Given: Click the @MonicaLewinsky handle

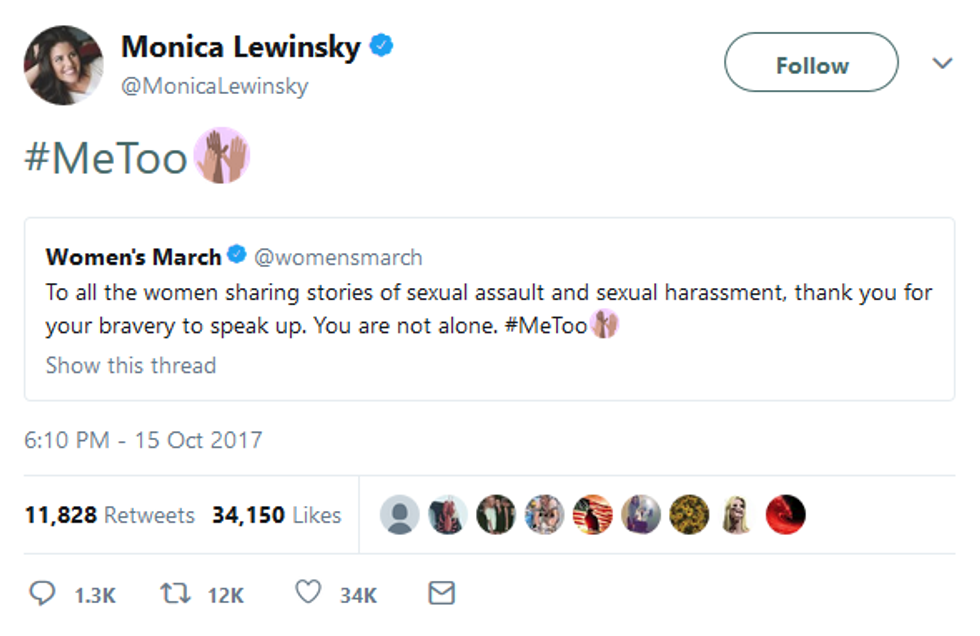Looking at the screenshot, I should [214, 87].
